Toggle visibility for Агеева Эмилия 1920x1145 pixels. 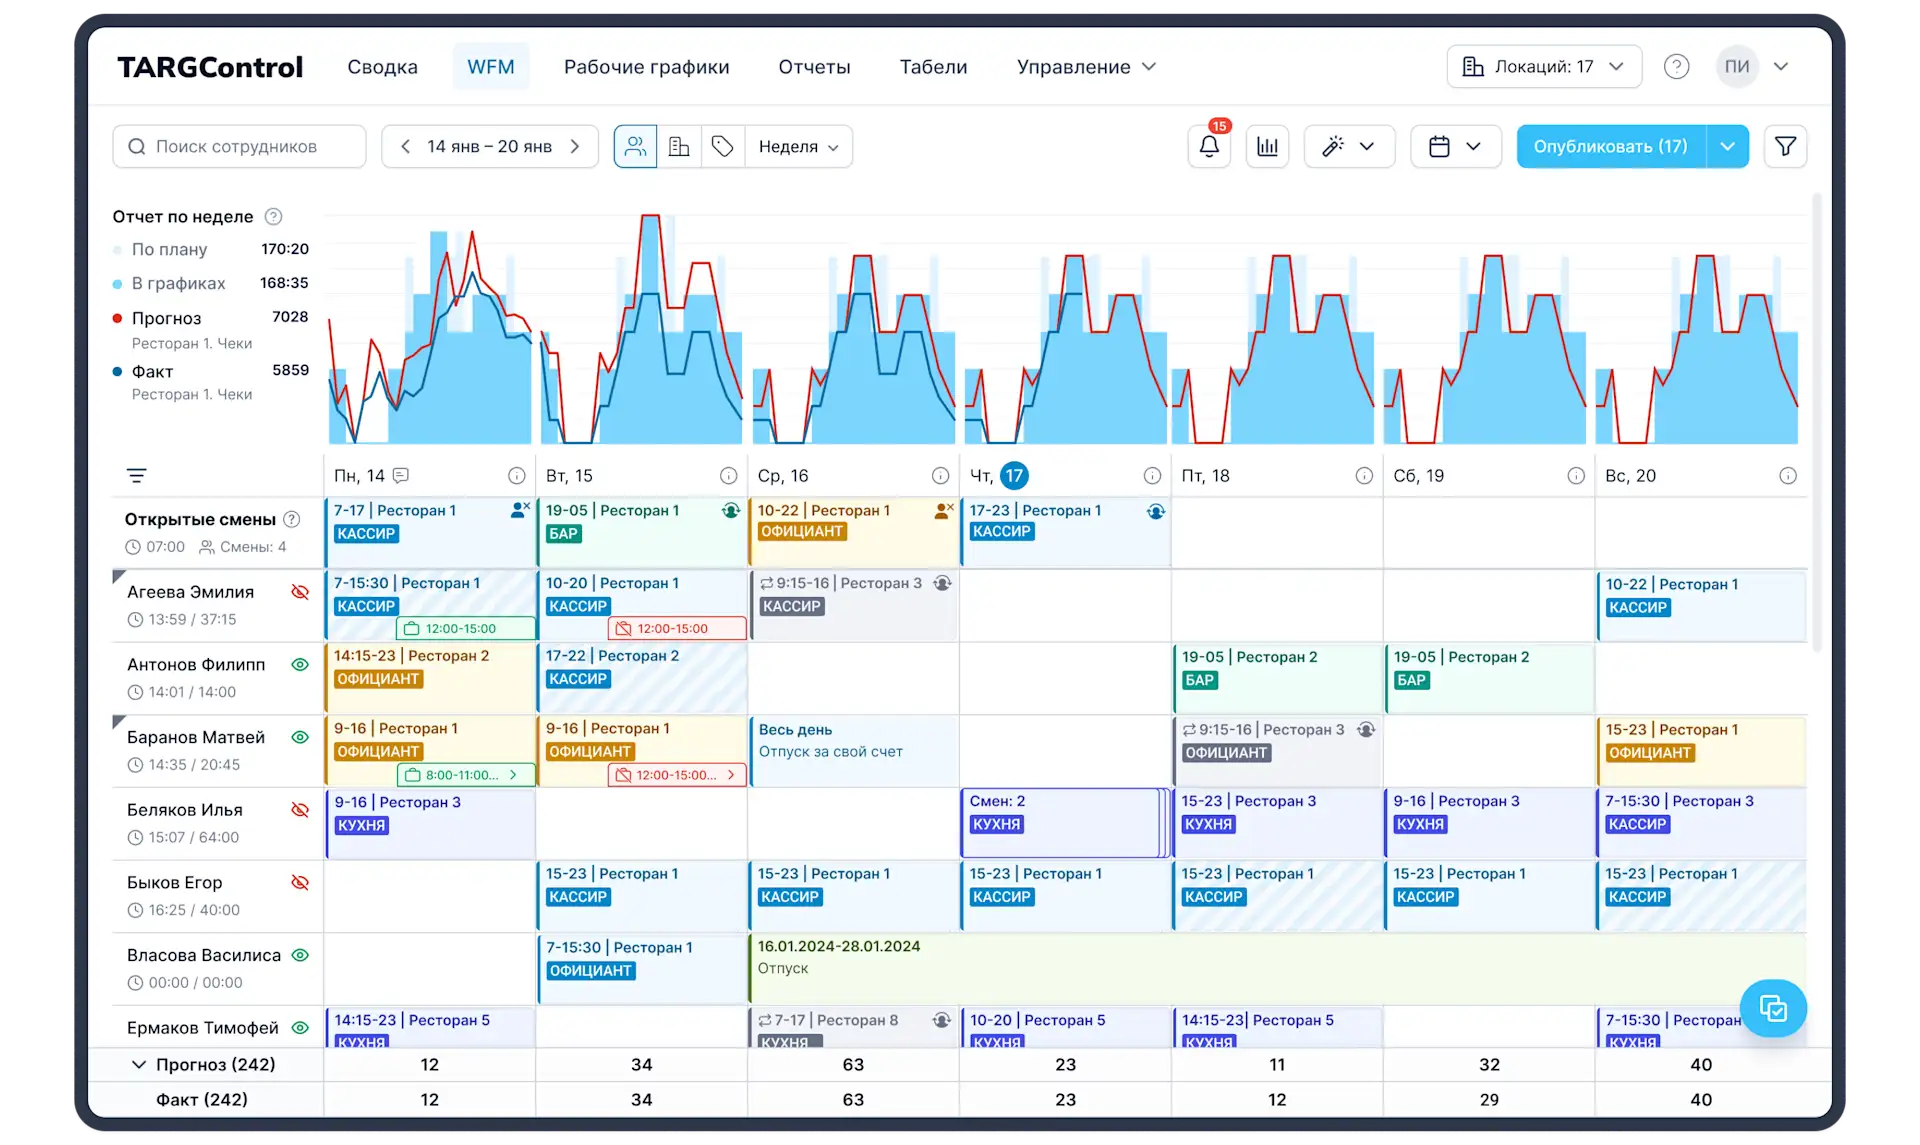(x=300, y=592)
